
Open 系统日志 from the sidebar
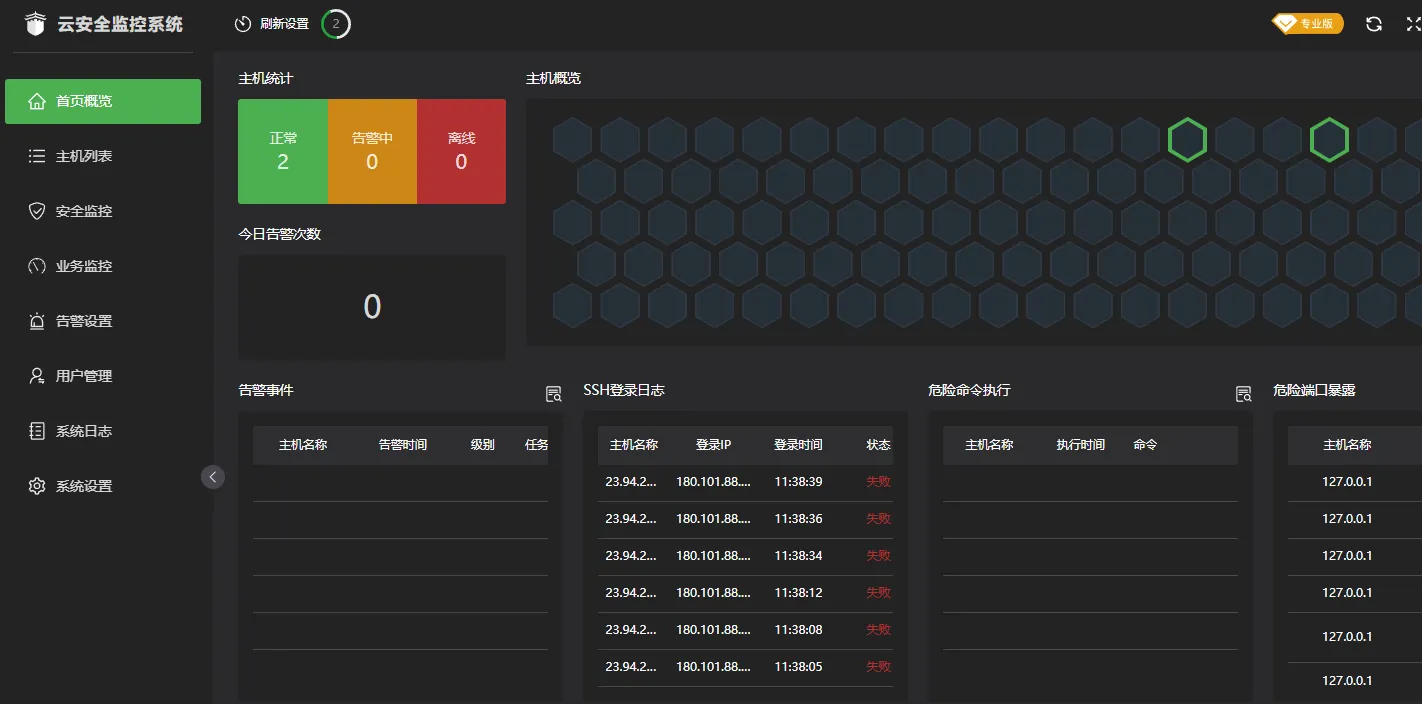(x=84, y=431)
